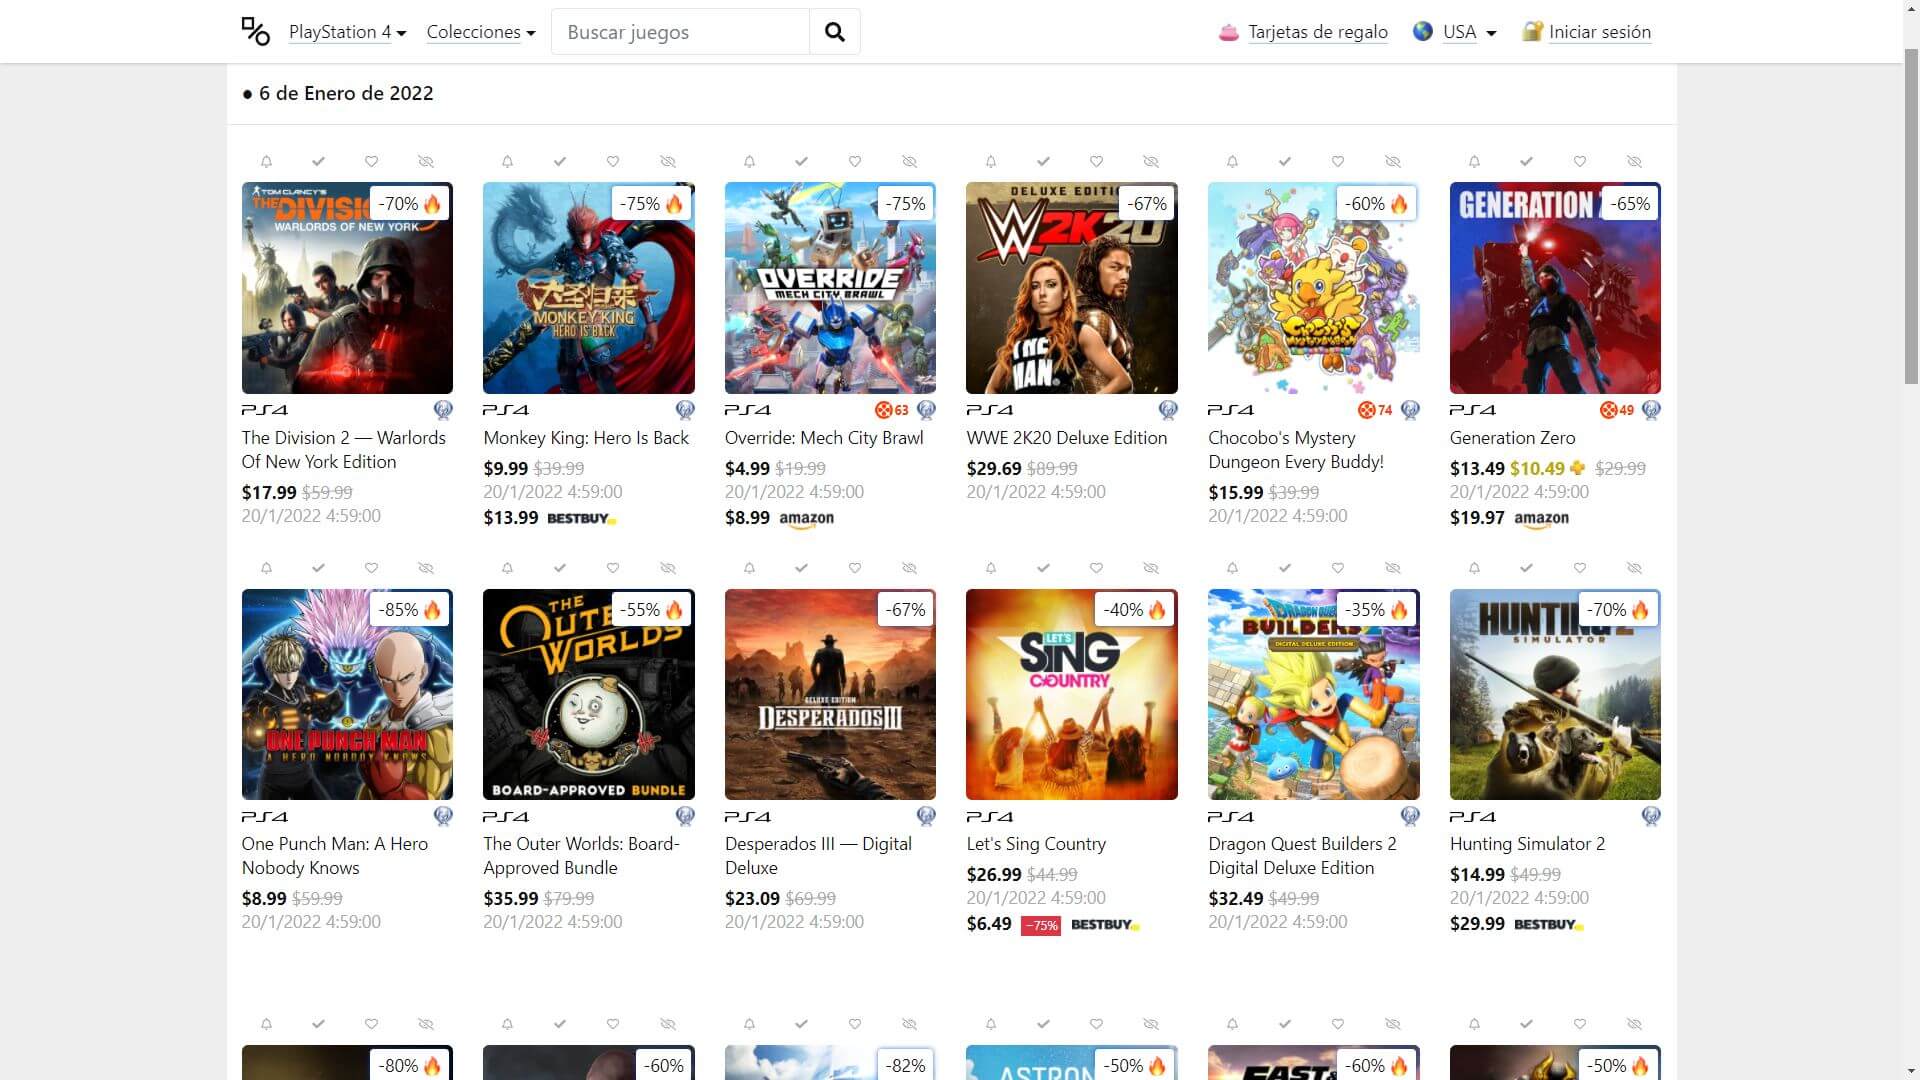The image size is (1920, 1080).
Task: Click Iniciar sesión to sign in
Action: point(1599,32)
